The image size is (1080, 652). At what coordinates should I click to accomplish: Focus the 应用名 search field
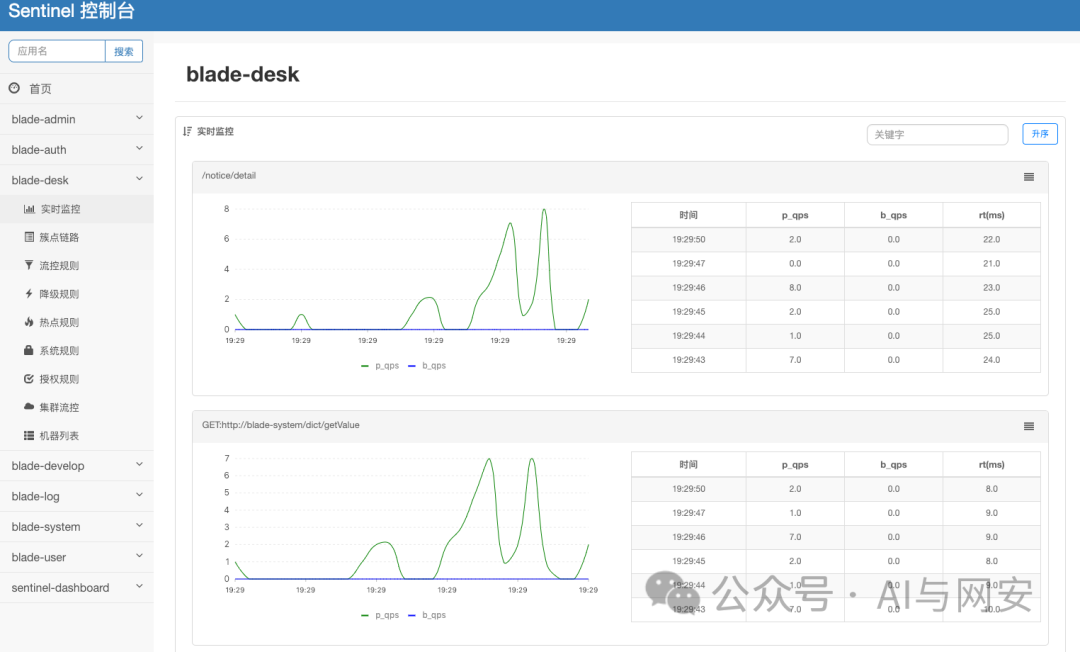[x=57, y=51]
